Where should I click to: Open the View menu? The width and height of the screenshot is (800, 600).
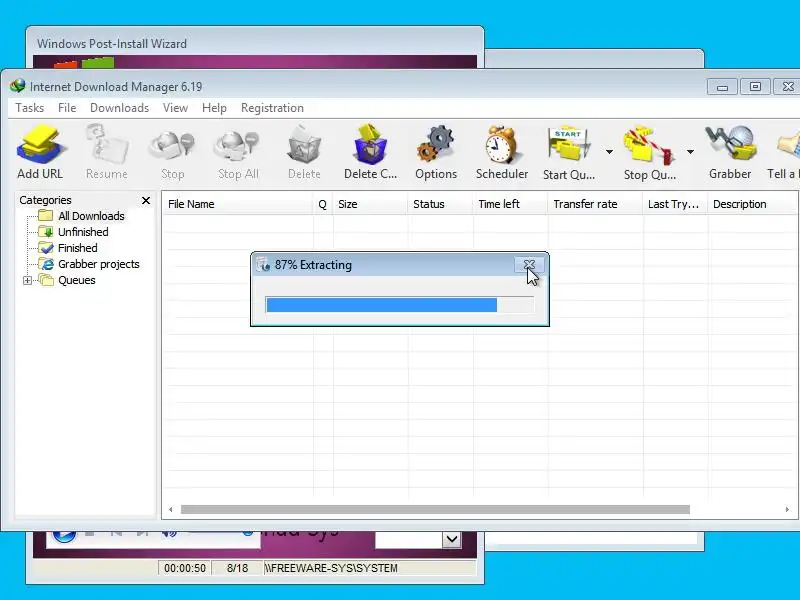point(175,108)
